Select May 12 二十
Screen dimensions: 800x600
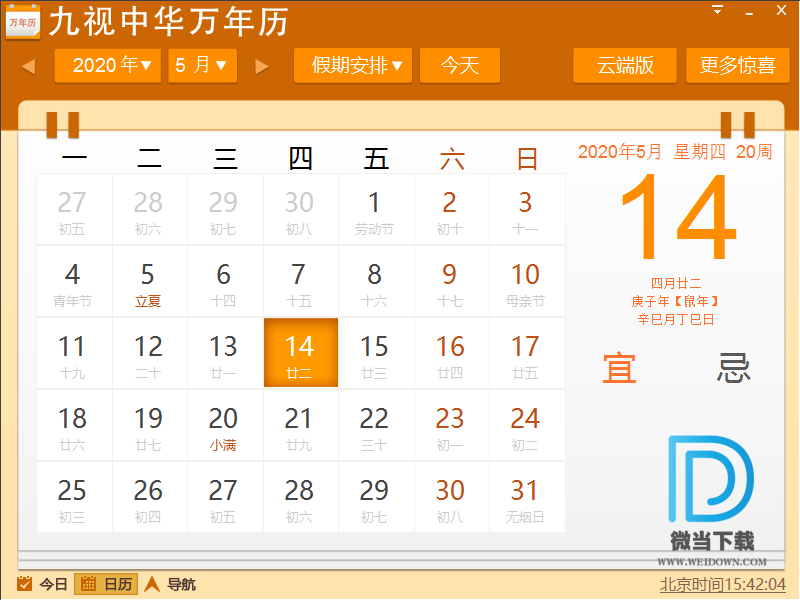(x=149, y=354)
